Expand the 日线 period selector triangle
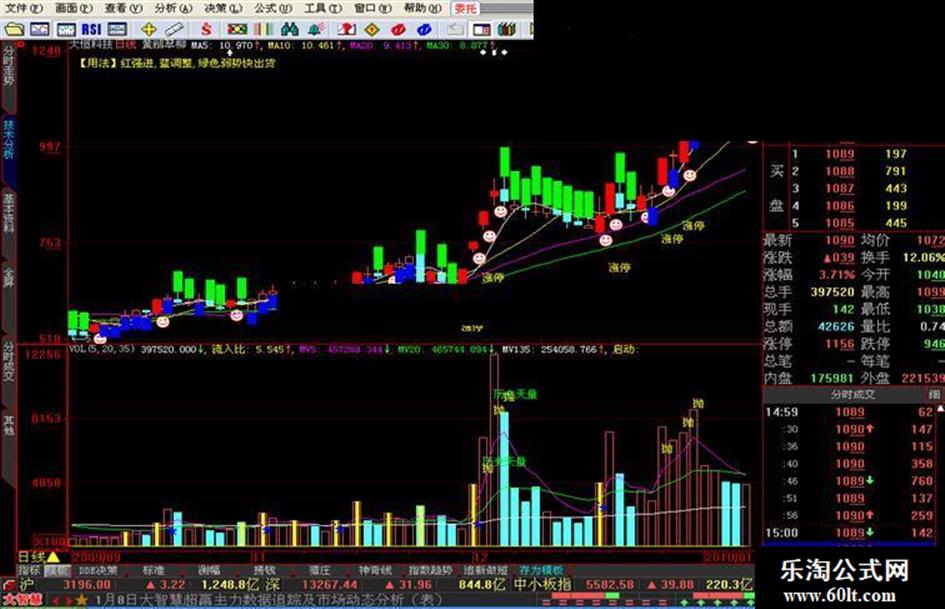Viewport: 945px width, 609px height. coord(52,557)
